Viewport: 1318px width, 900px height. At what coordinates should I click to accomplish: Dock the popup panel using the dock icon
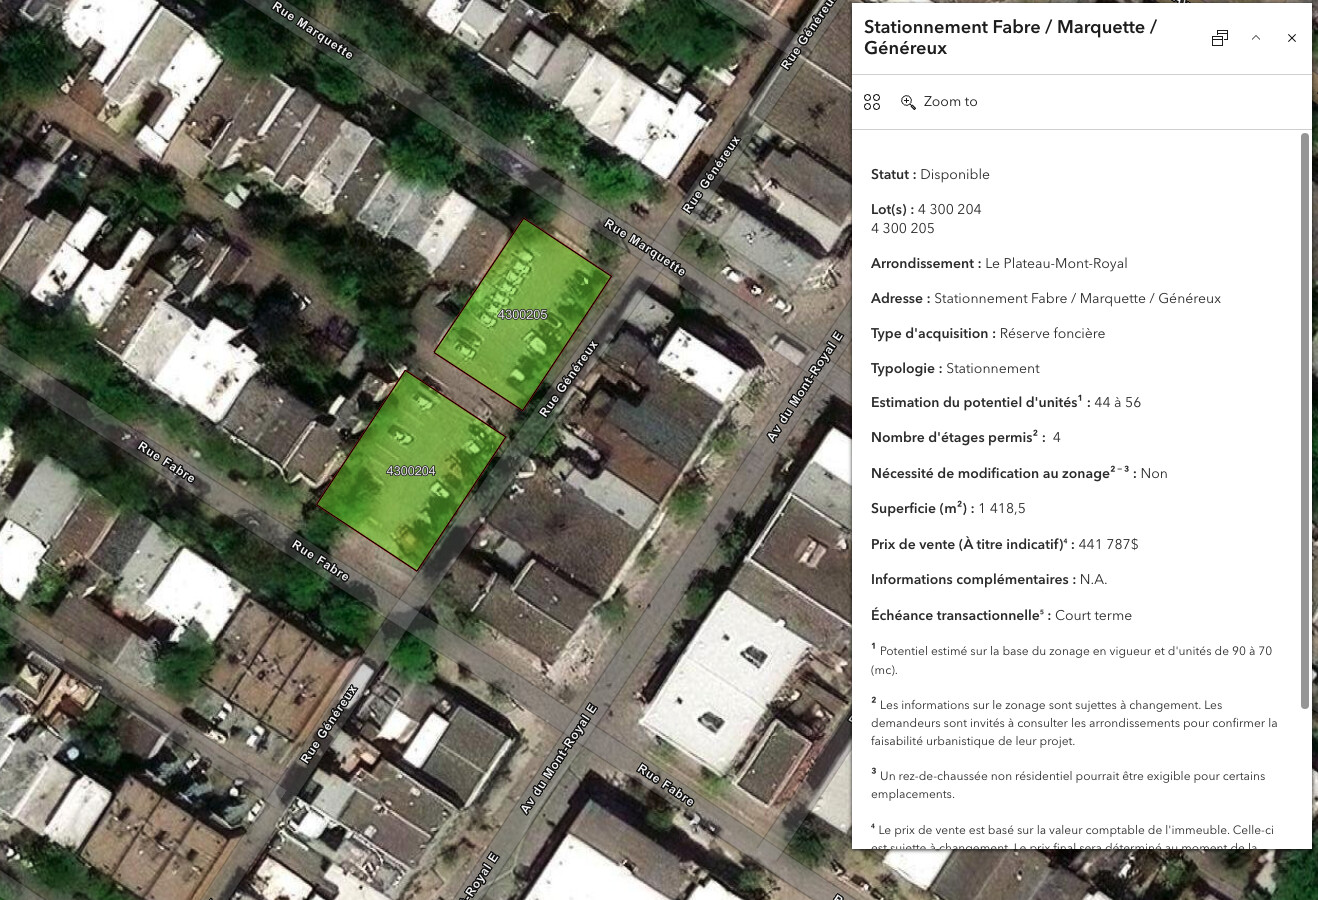coord(1219,38)
